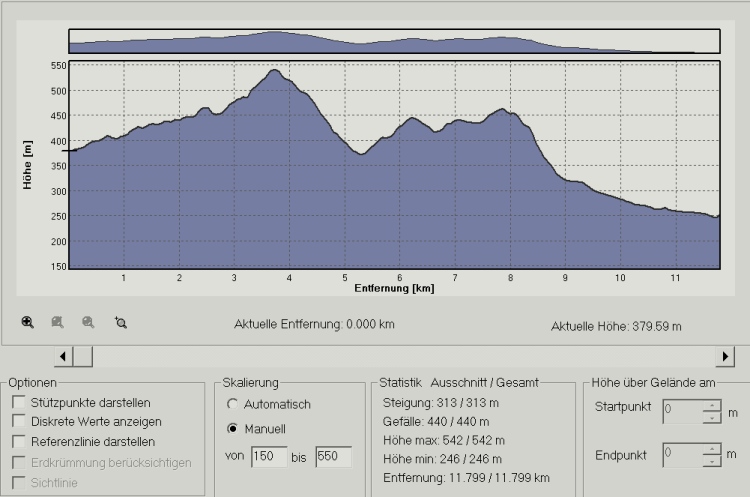Click the zoom-to-selection magnifier with plus sparkle
Viewport: 750px width, 497px height.
click(x=121, y=322)
